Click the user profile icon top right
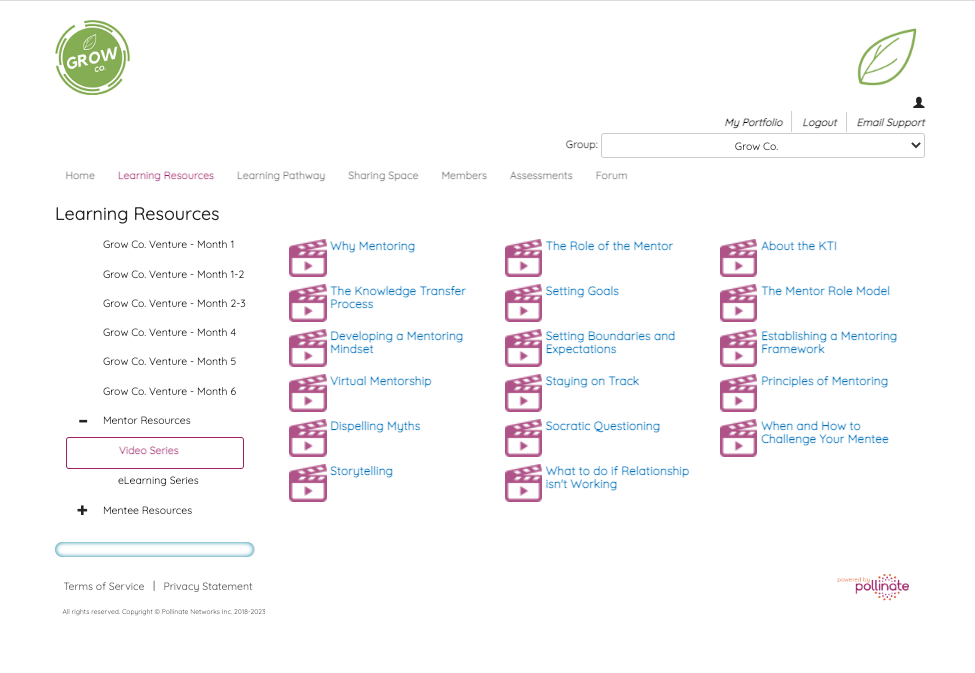This screenshot has width=975, height=673. coord(917,102)
